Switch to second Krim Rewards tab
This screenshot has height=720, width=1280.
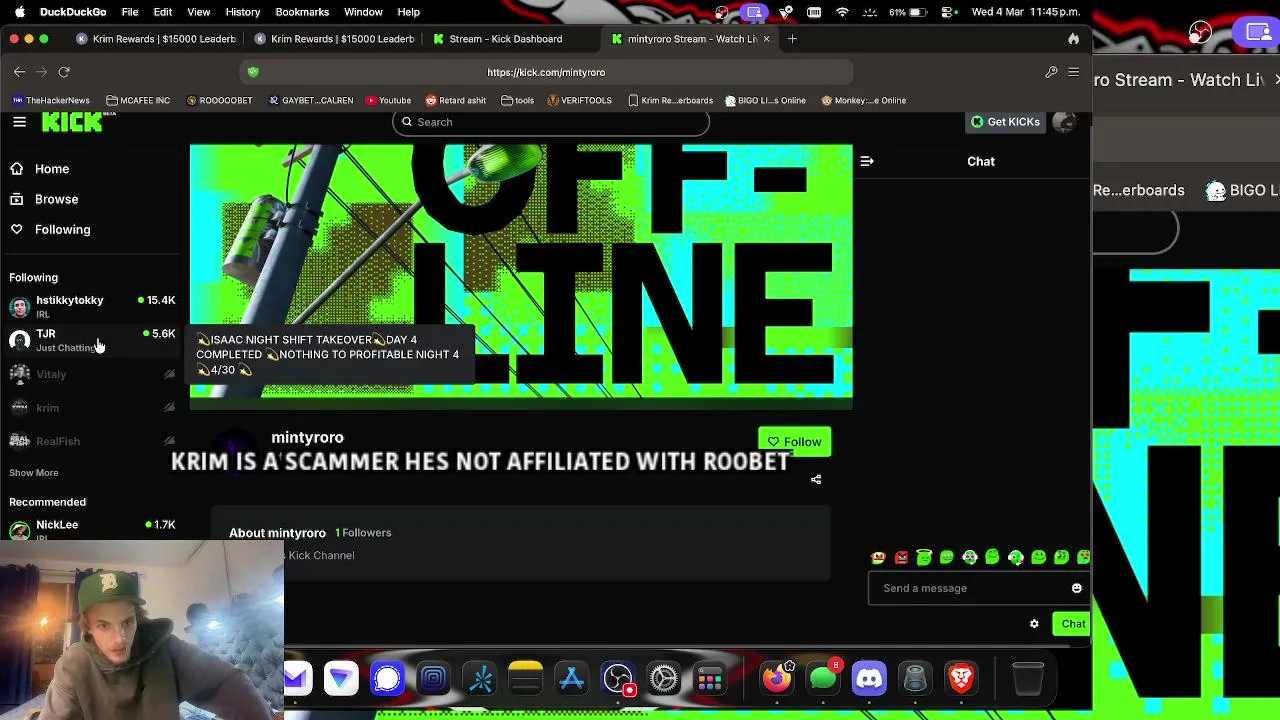(334, 39)
